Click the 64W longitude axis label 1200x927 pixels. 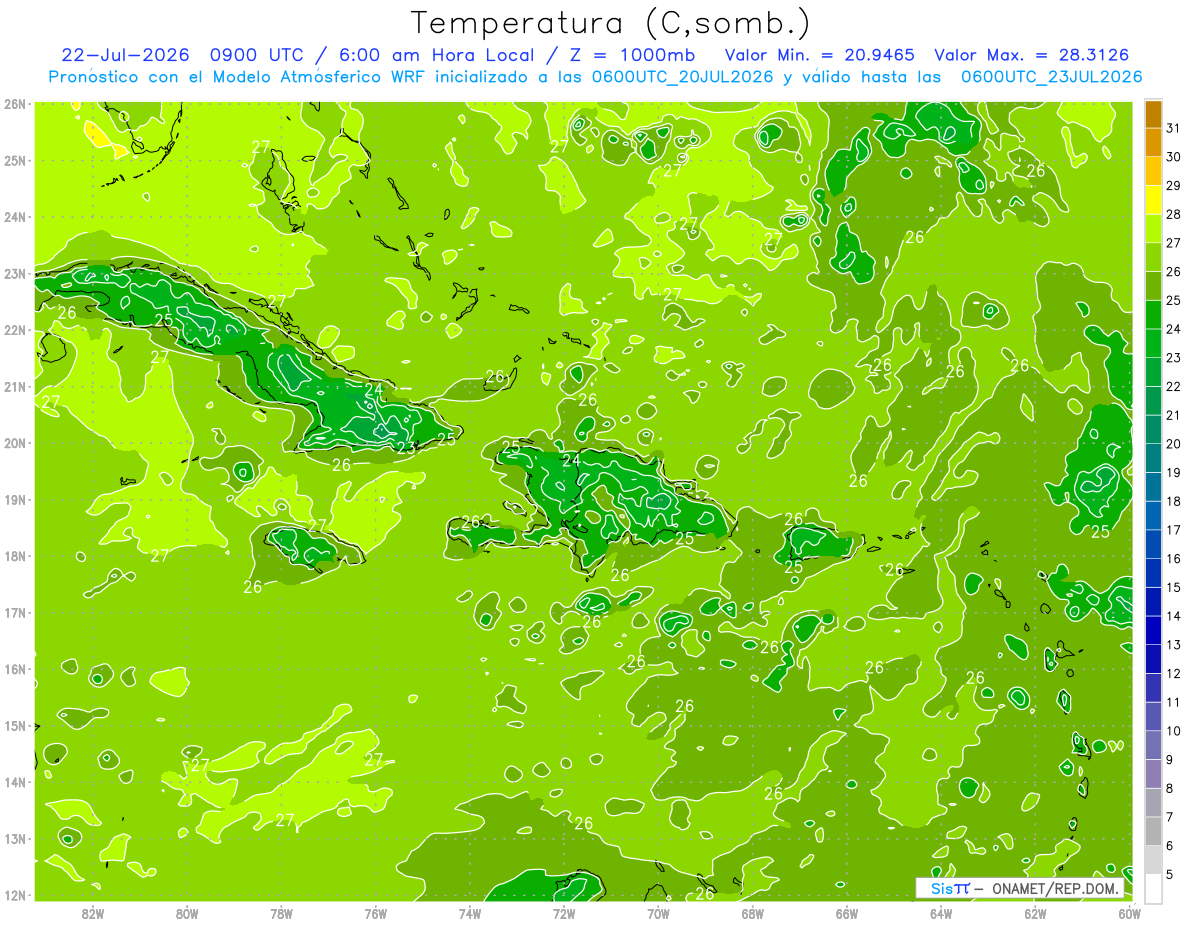(x=941, y=913)
